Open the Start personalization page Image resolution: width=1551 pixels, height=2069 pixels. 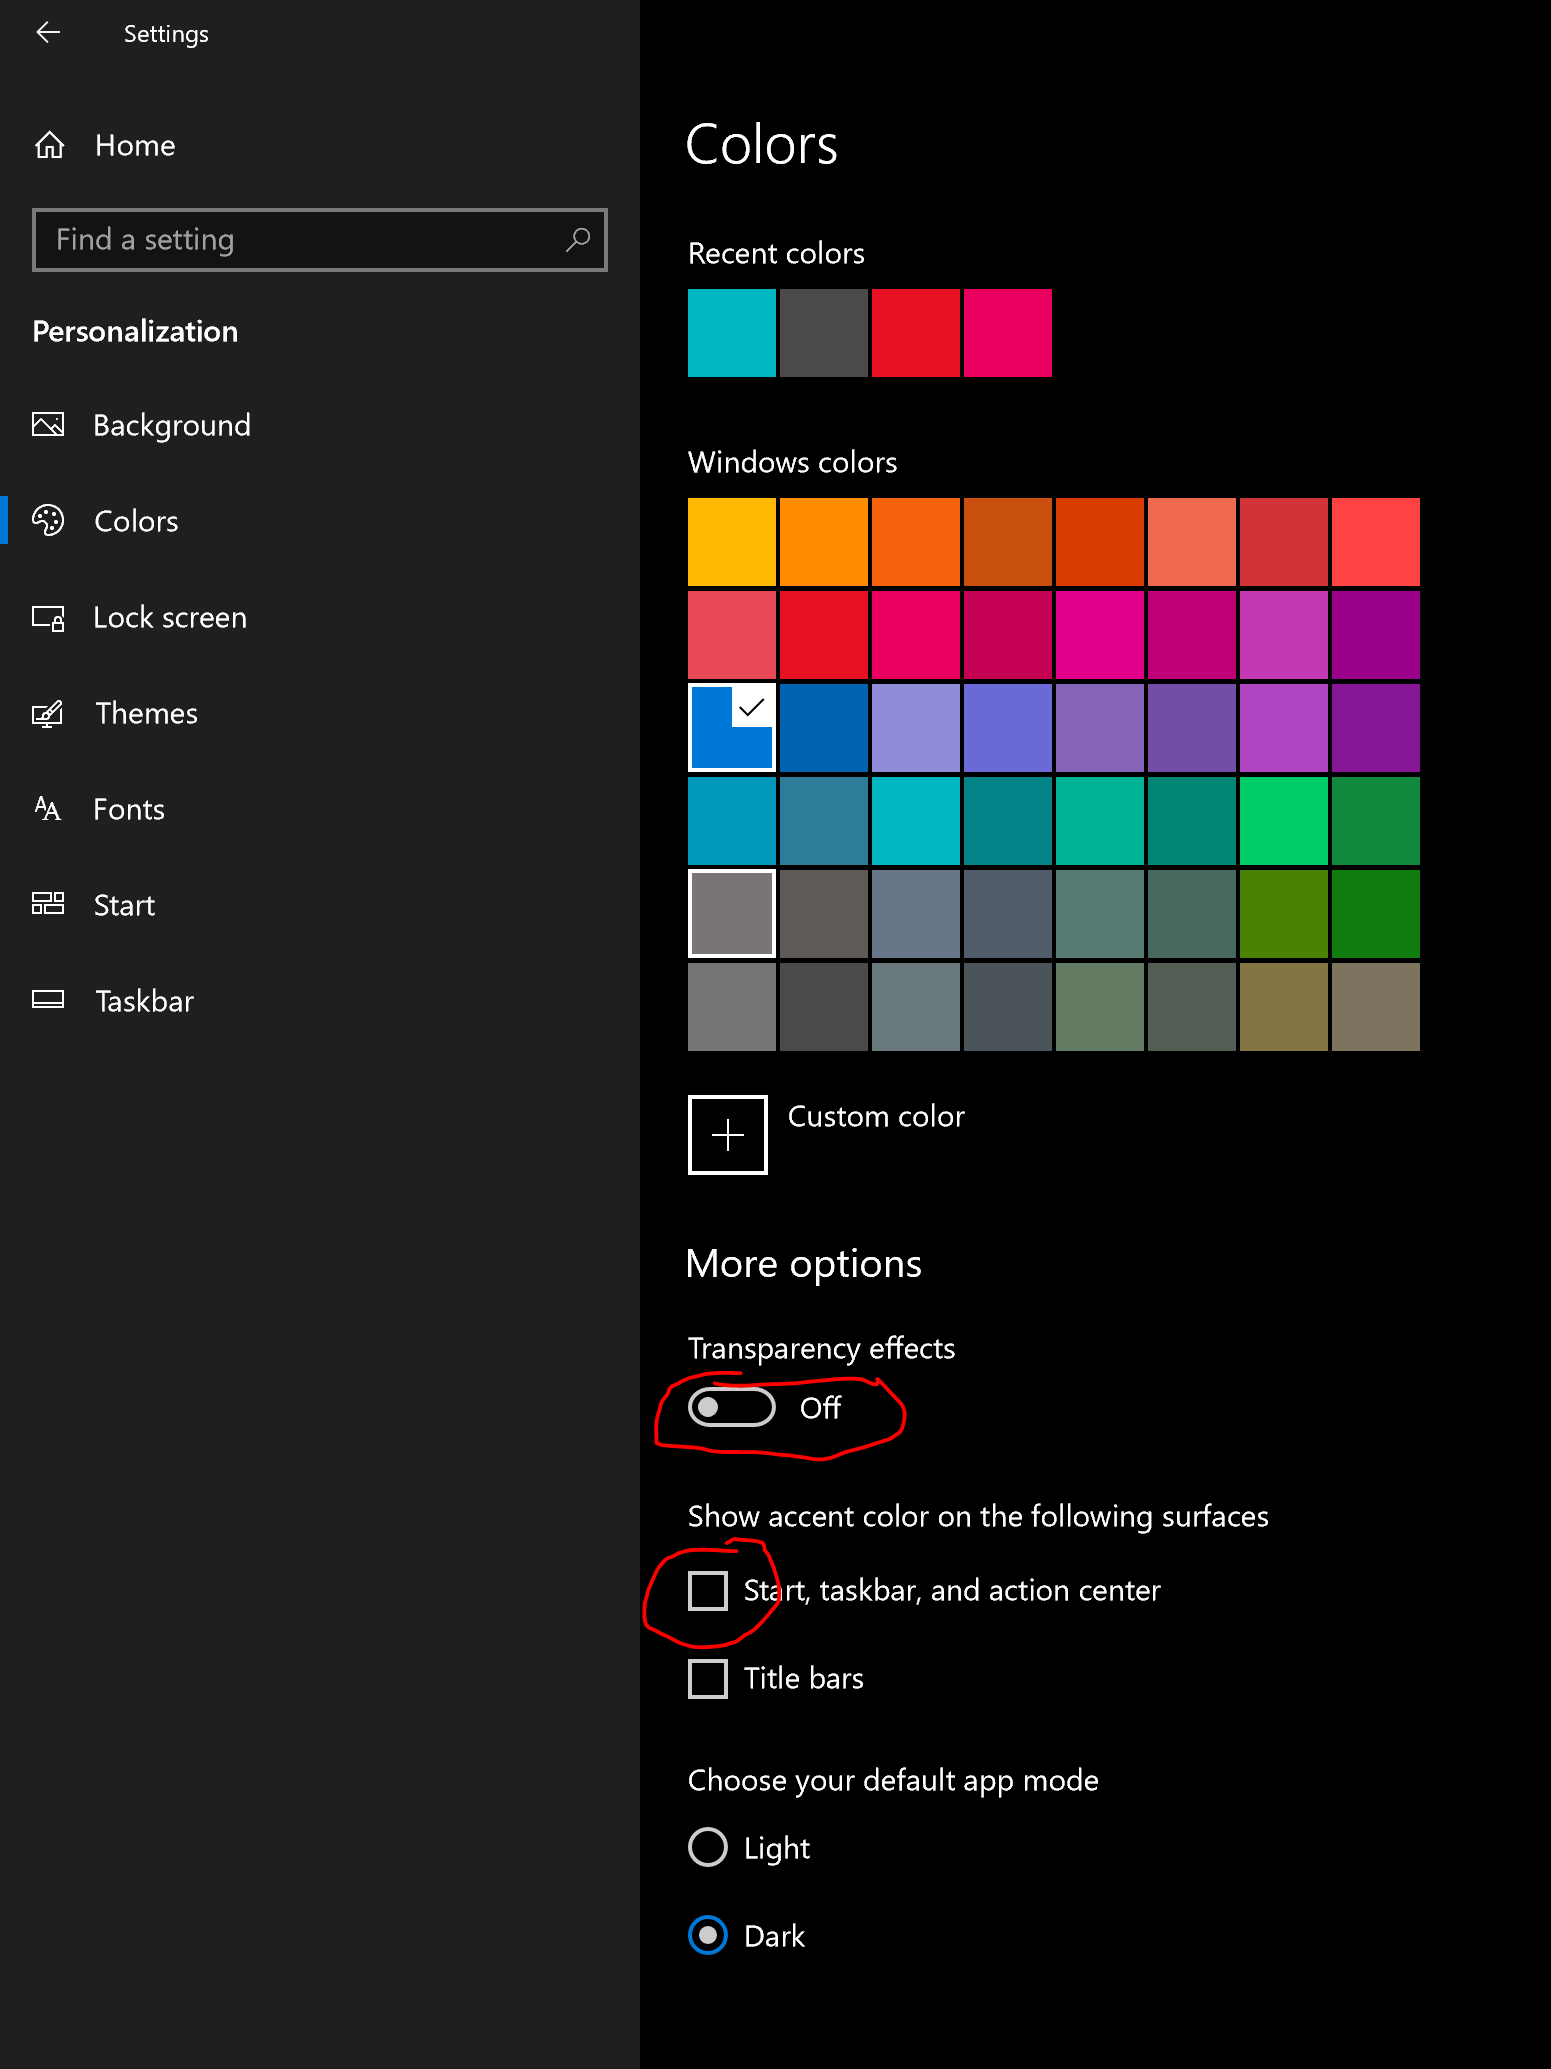[x=124, y=905]
